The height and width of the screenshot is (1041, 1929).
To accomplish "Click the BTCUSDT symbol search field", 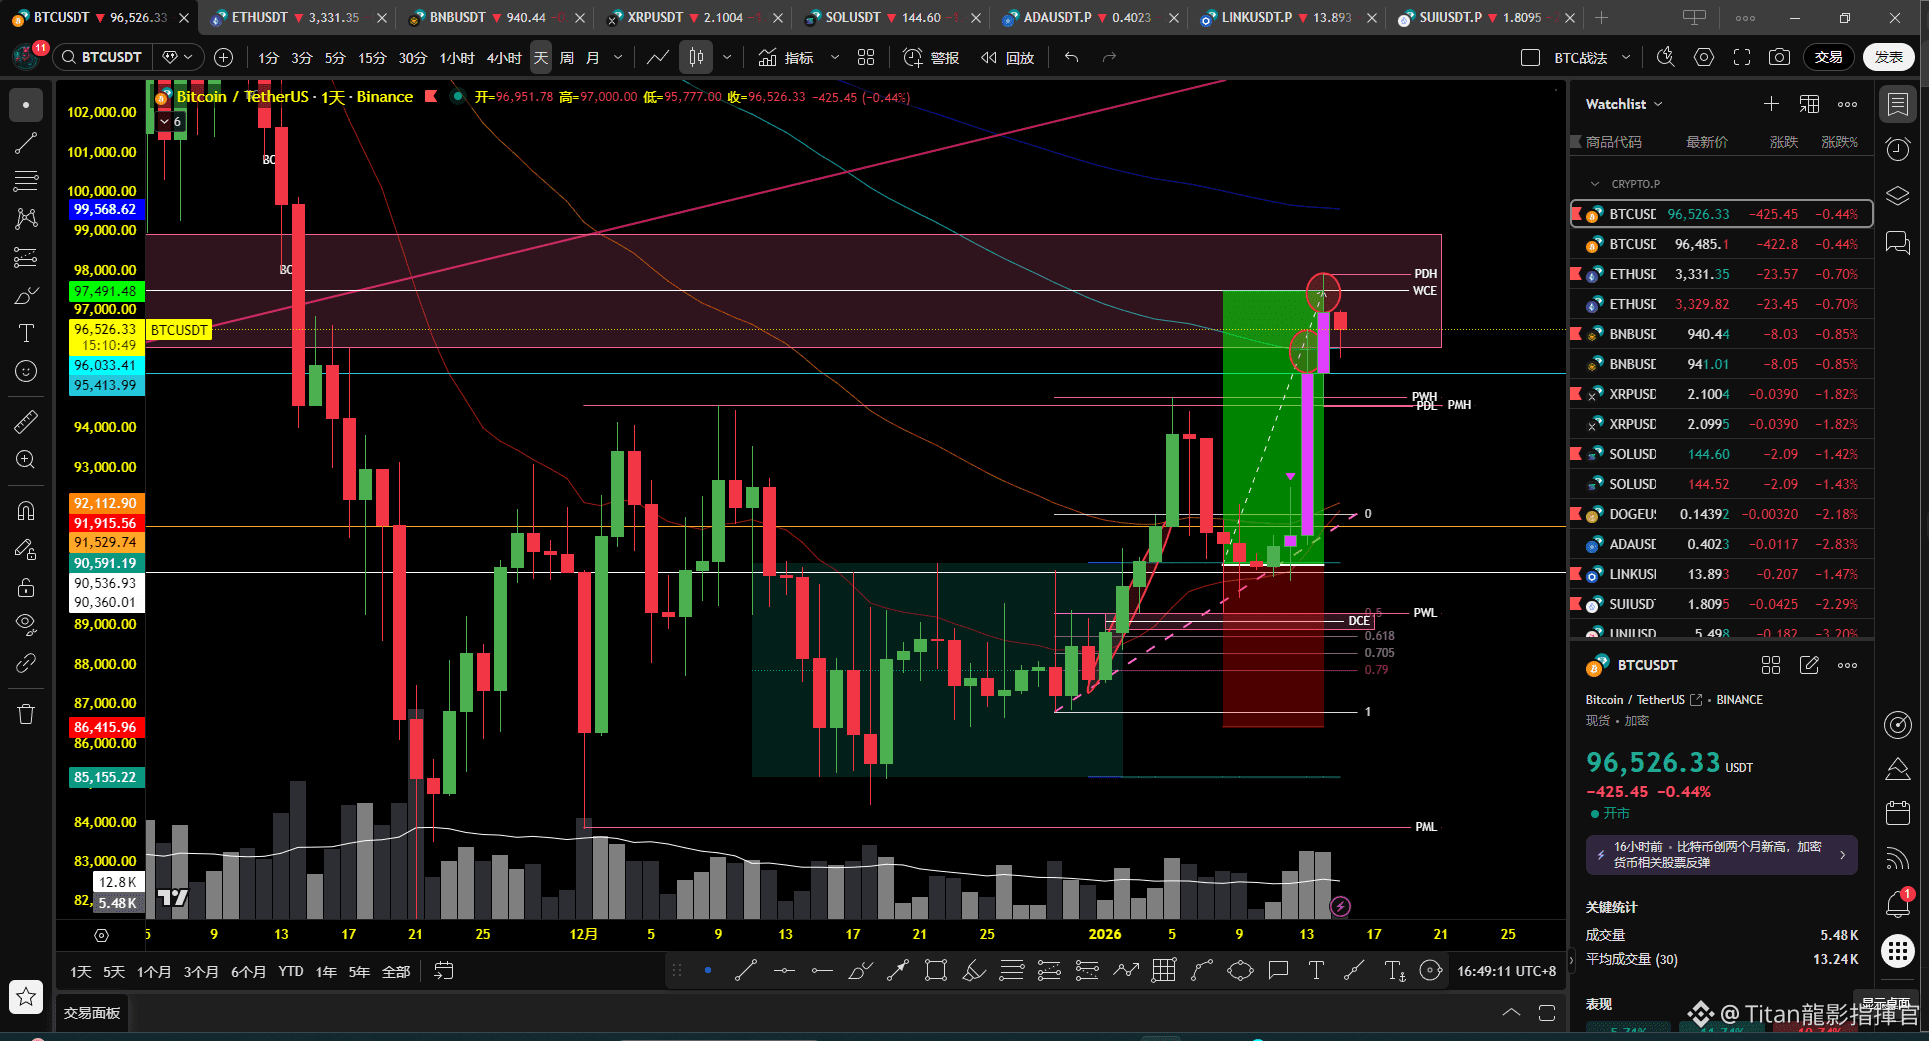I will coord(101,57).
